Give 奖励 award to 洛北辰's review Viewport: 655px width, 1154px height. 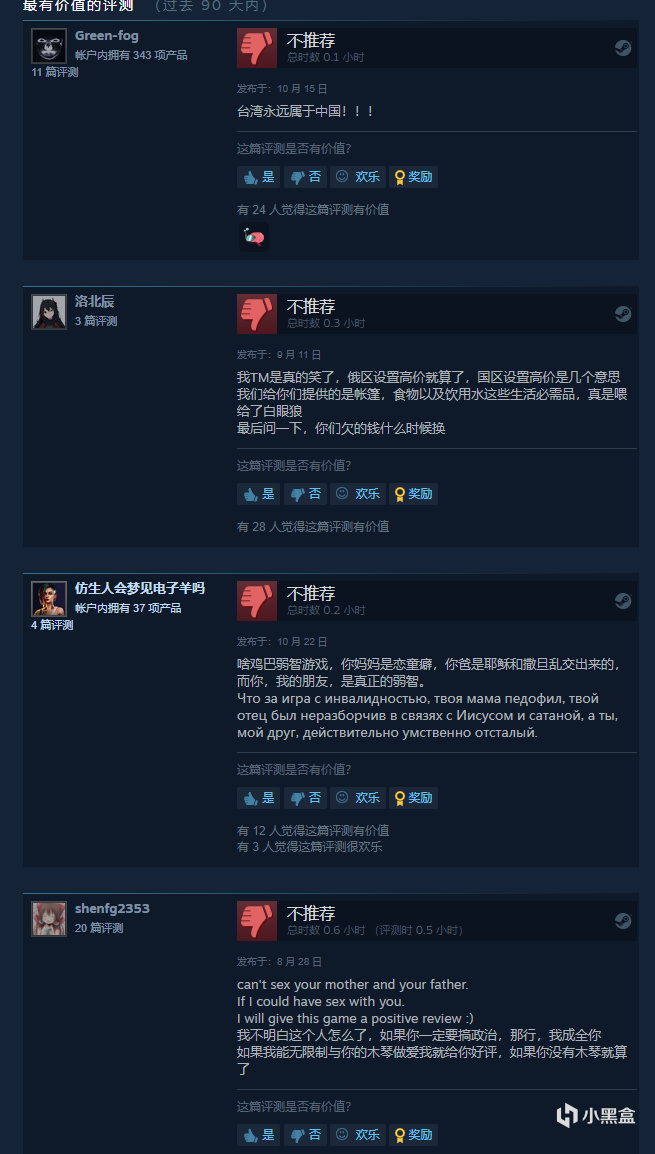point(414,494)
